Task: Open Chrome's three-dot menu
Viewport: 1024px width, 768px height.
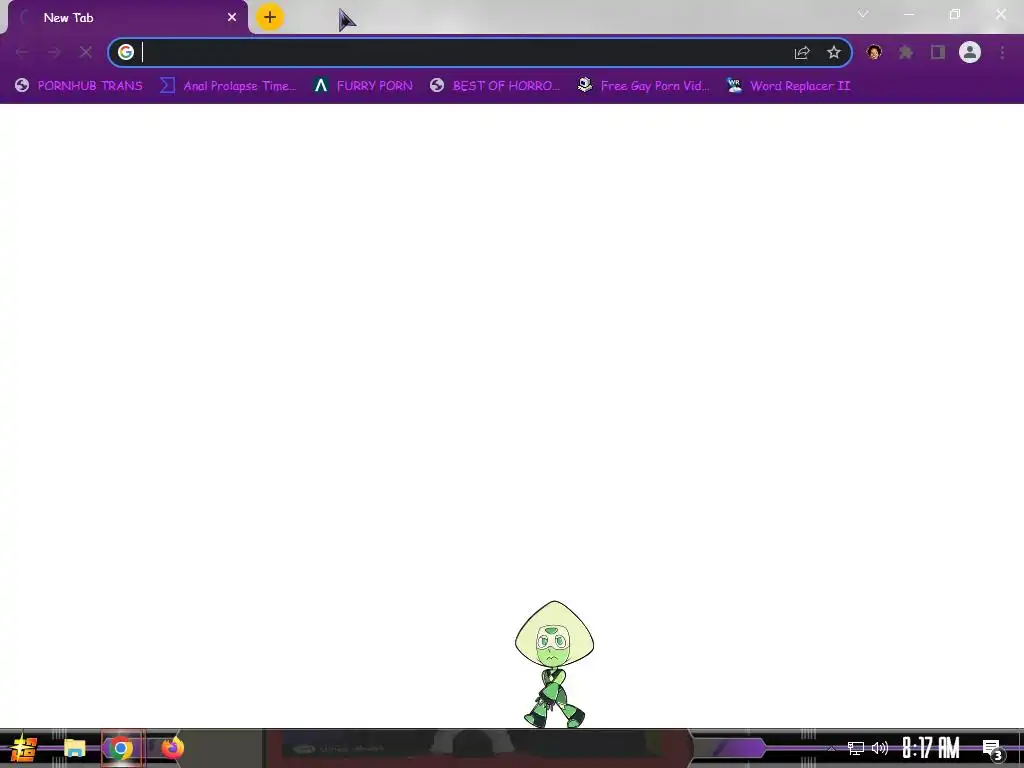Action: [1002, 52]
